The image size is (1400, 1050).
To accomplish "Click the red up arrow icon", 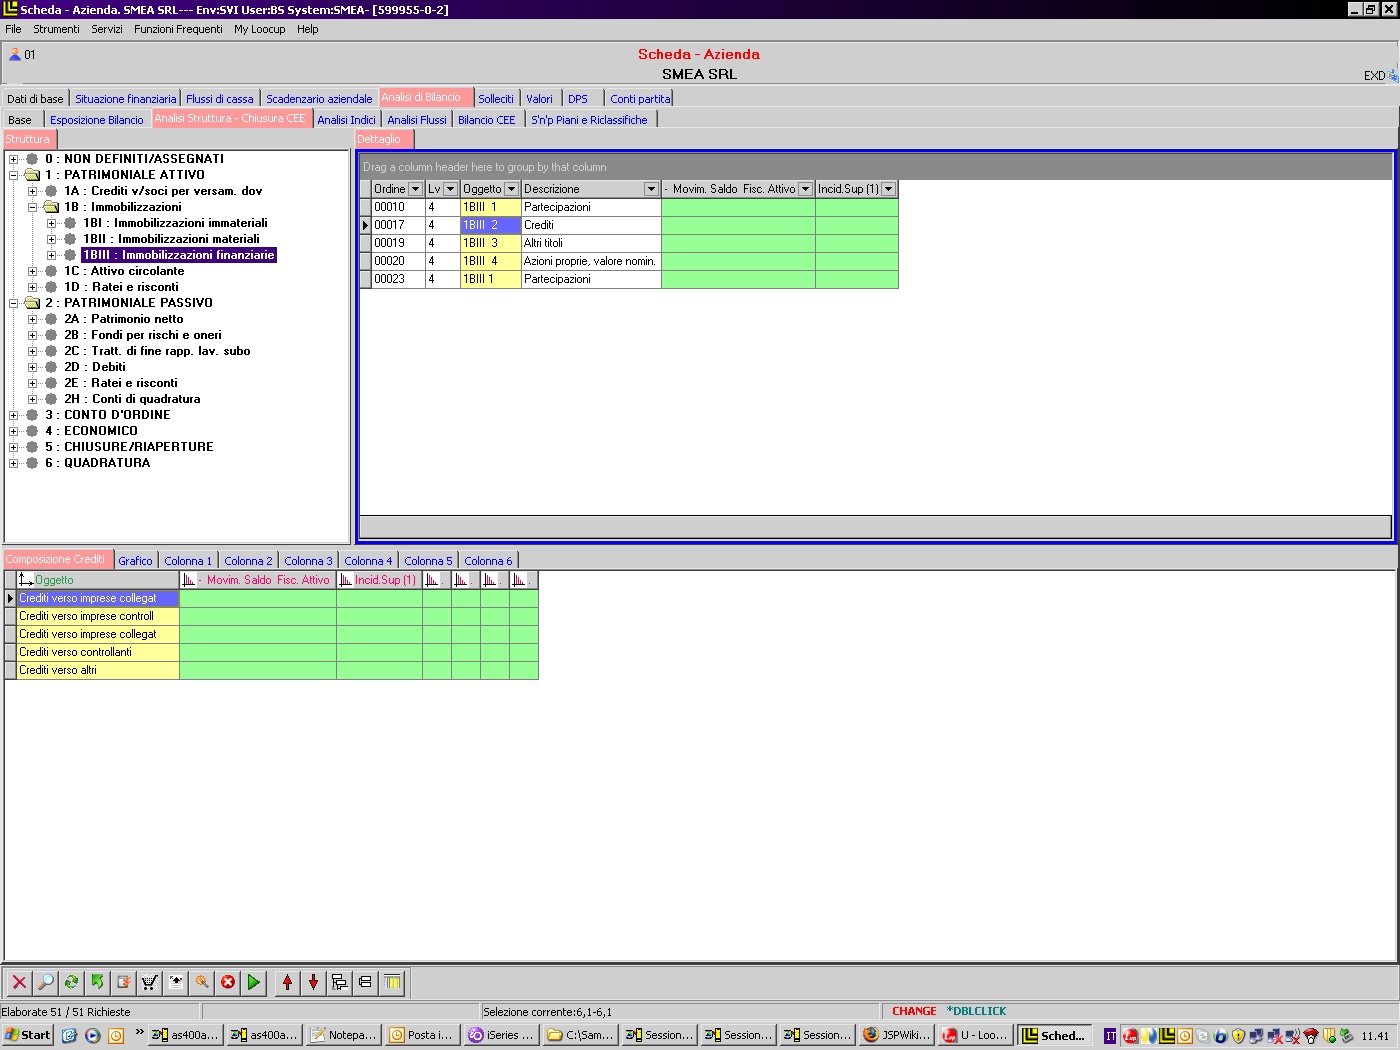I will click(287, 982).
